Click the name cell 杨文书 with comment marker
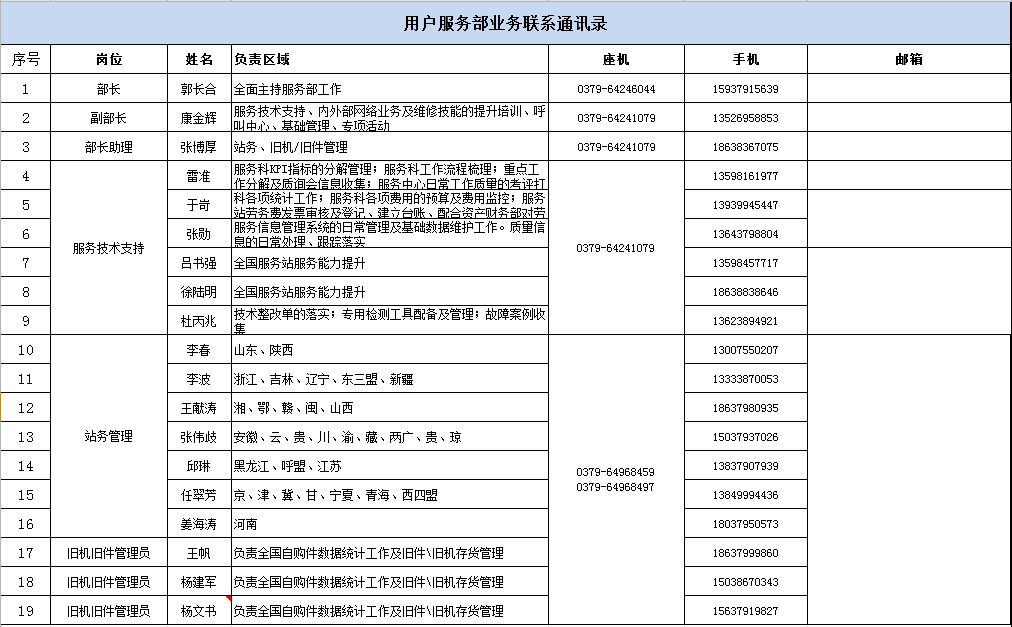This screenshot has height=627, width=1012. [x=198, y=611]
